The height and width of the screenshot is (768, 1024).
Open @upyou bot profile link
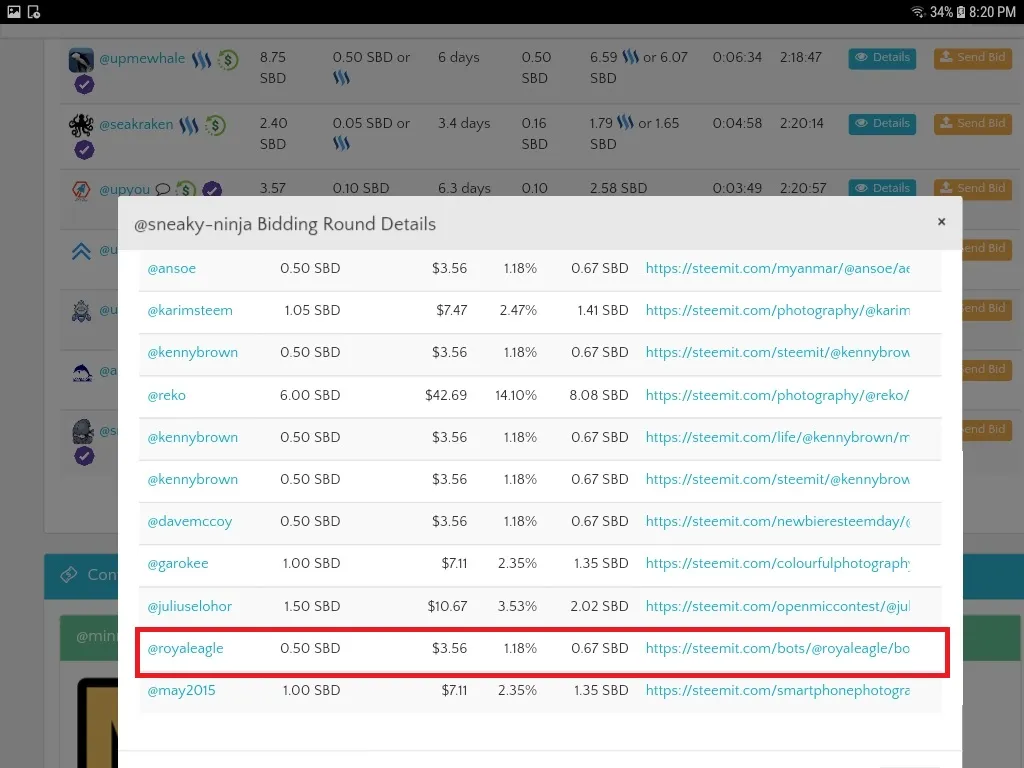click(124, 189)
